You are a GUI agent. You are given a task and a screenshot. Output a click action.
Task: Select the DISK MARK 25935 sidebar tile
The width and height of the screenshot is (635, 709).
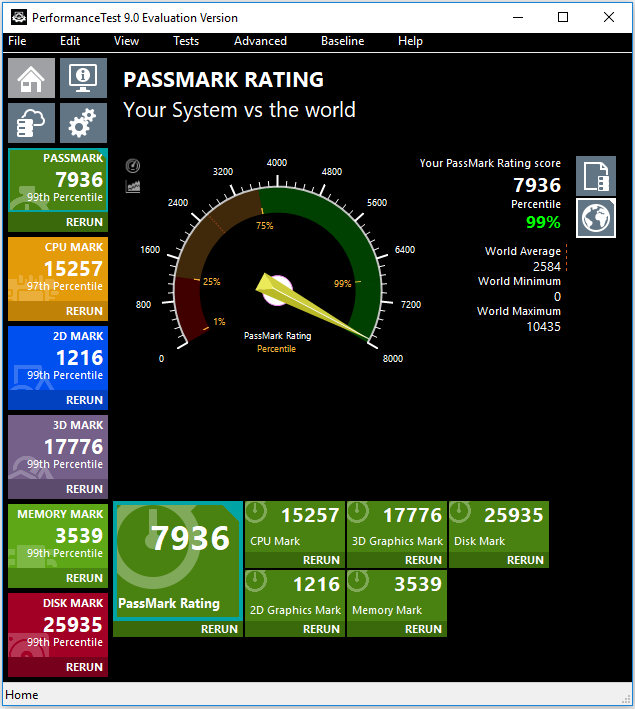58,625
